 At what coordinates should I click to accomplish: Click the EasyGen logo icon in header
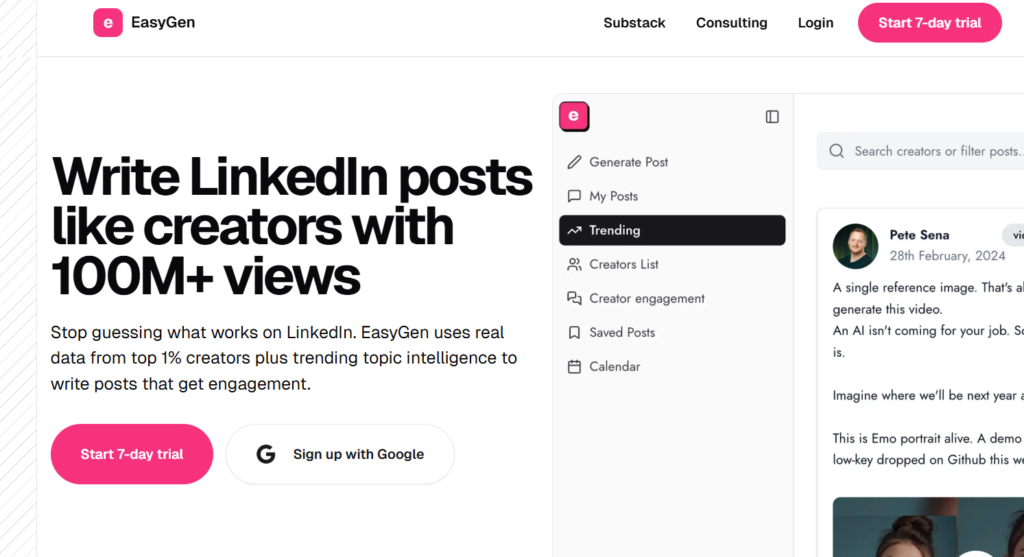click(108, 22)
